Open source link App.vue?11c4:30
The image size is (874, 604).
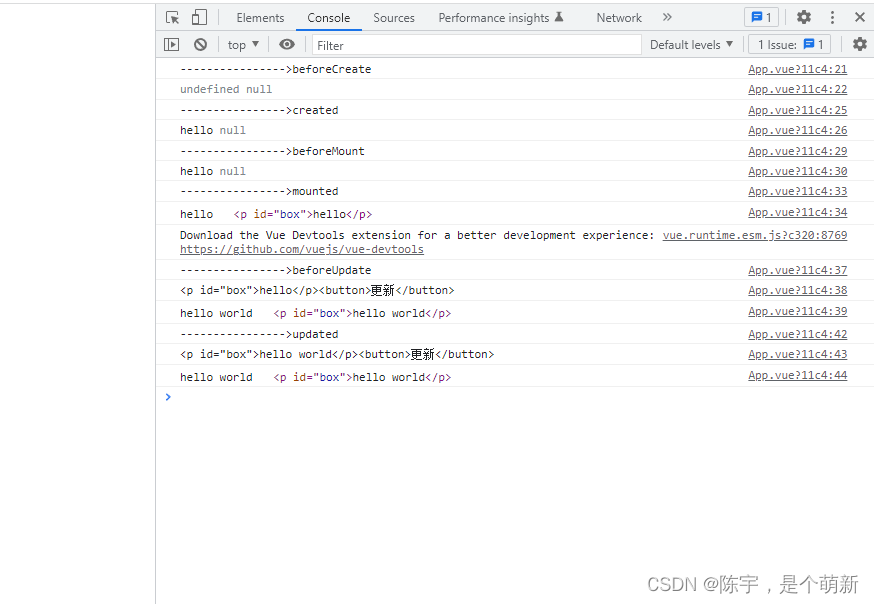[x=798, y=171]
